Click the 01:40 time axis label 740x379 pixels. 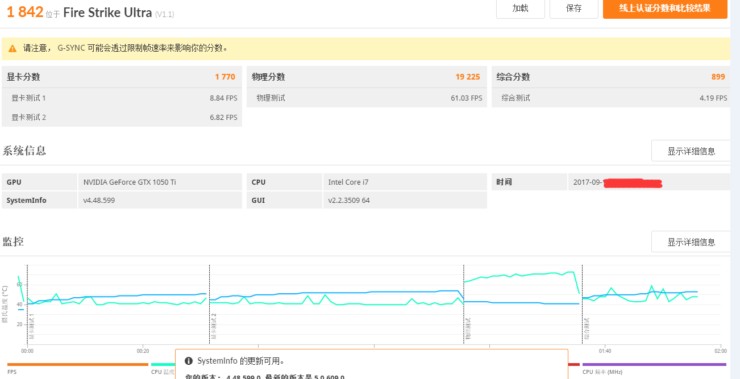(x=605, y=351)
